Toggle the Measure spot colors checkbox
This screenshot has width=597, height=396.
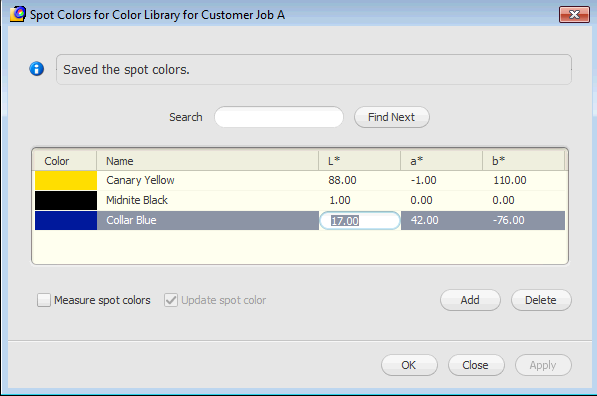click(44, 300)
